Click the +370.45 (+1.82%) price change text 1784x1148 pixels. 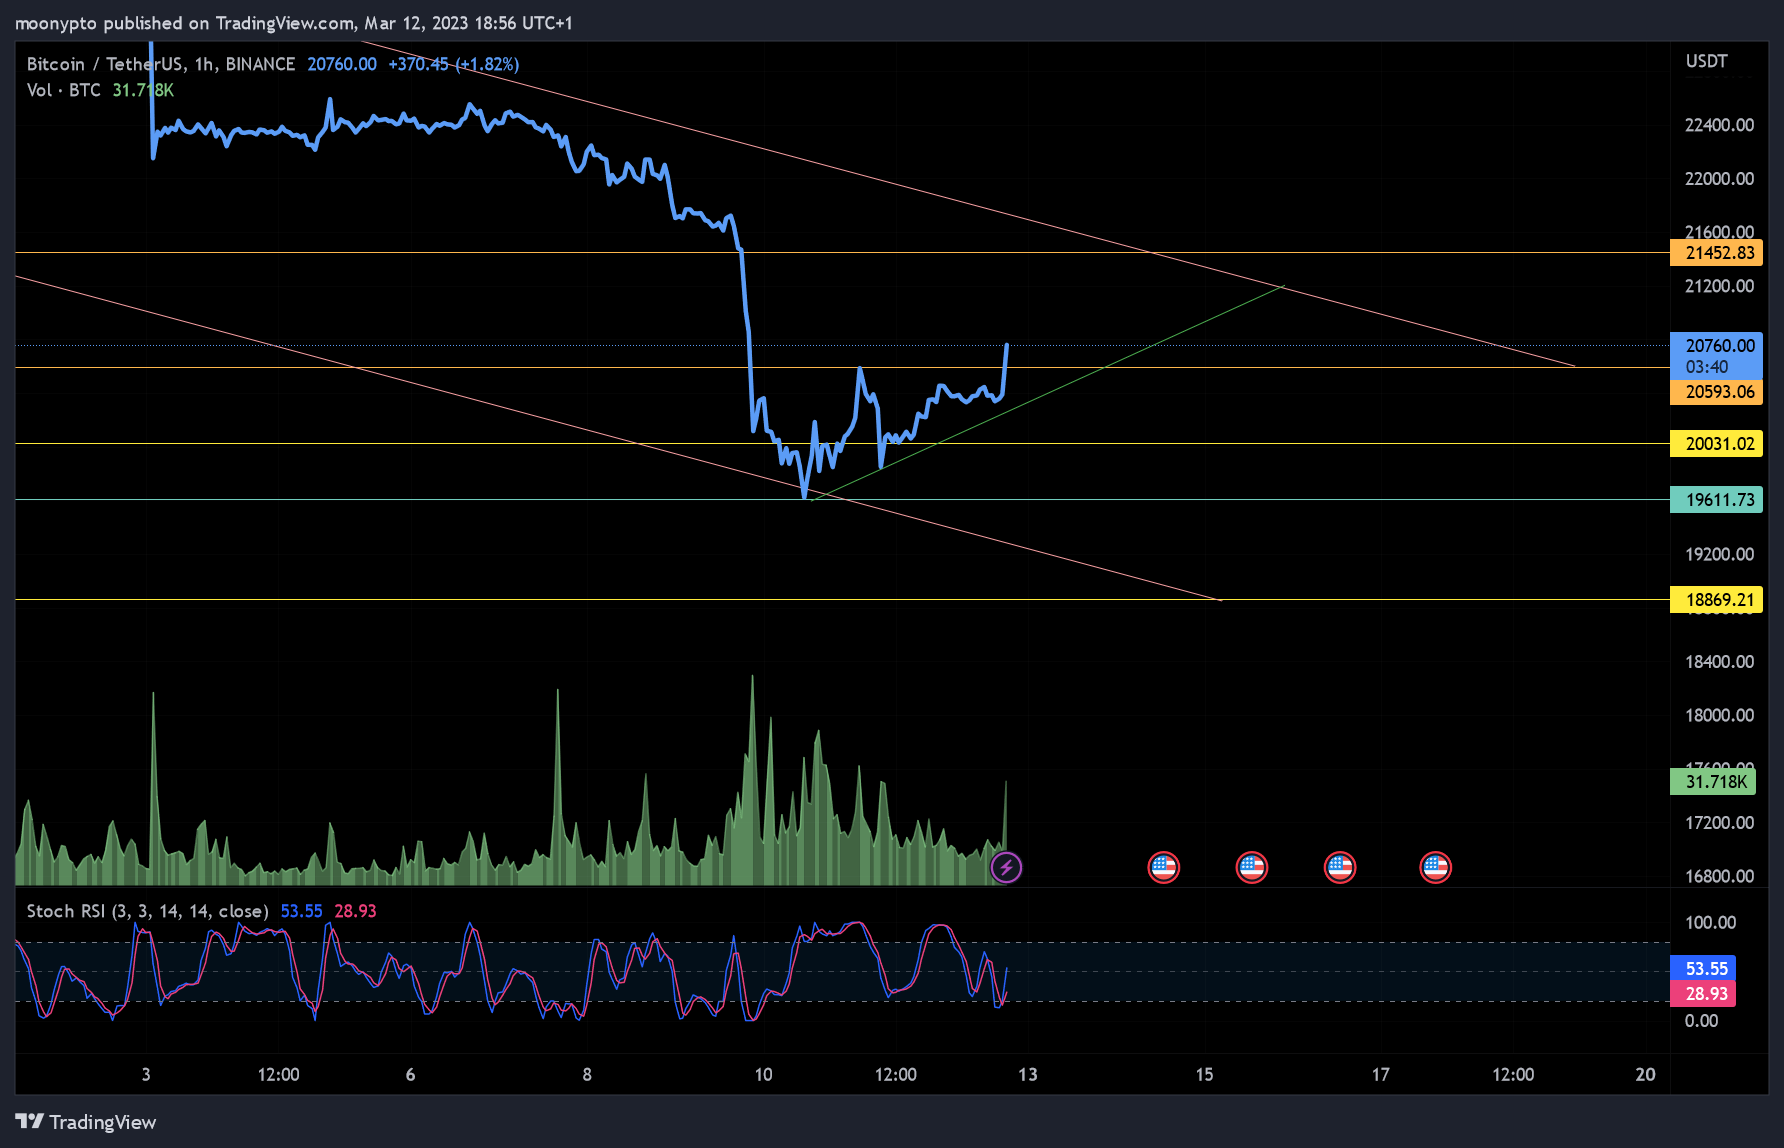pyautogui.click(x=454, y=64)
